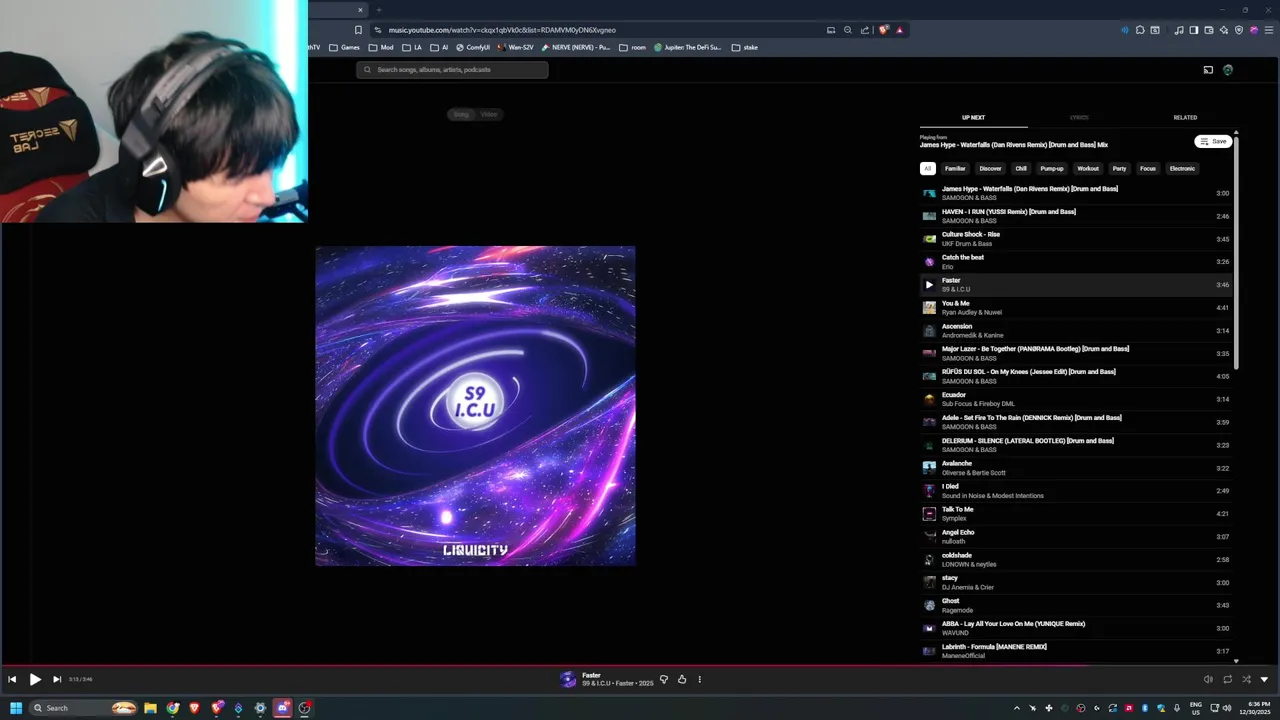Play the current song with the play button
This screenshot has height=720, width=1280.
[x=35, y=679]
